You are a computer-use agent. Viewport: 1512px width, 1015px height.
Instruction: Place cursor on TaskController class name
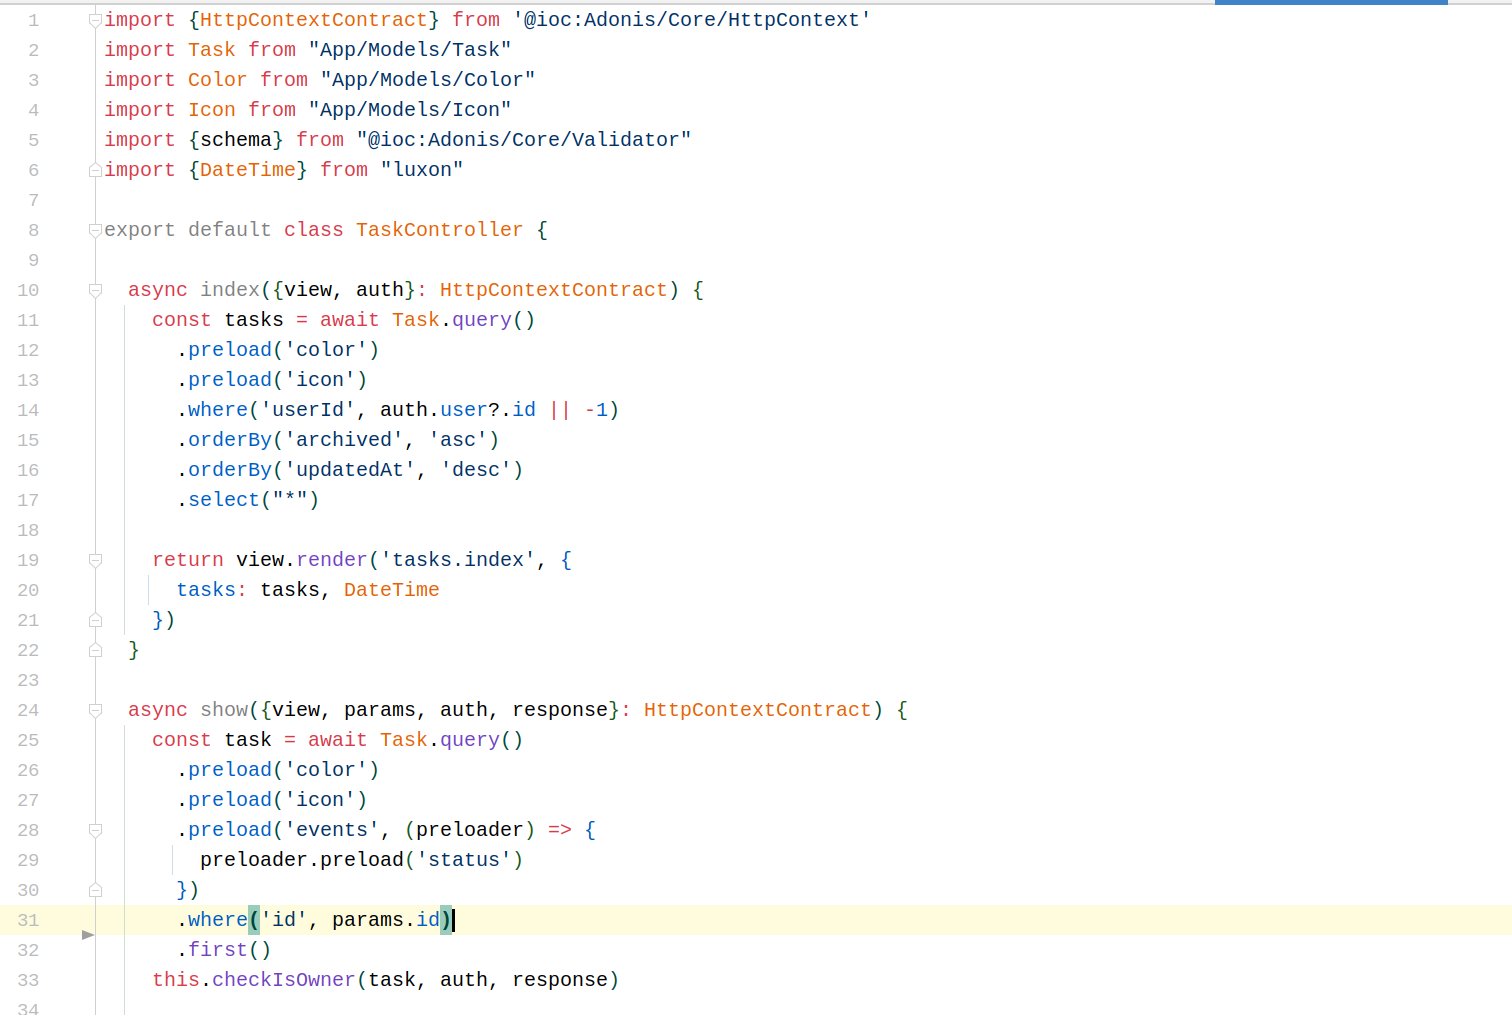(438, 230)
